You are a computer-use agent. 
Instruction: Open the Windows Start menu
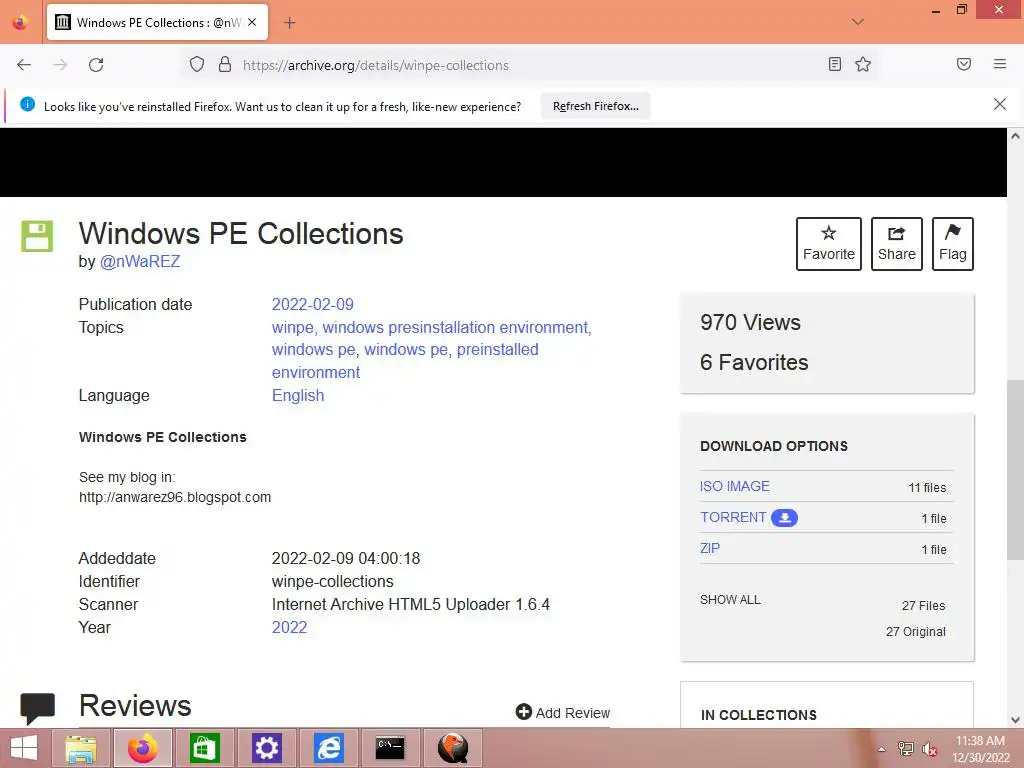tap(24, 748)
